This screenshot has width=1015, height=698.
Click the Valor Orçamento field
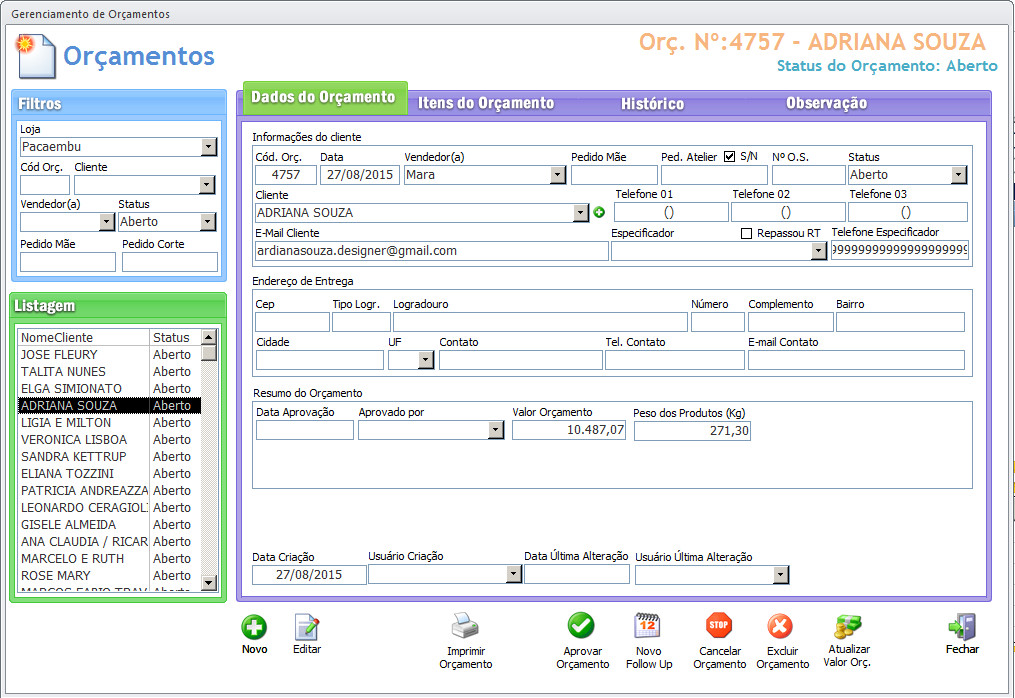point(569,430)
